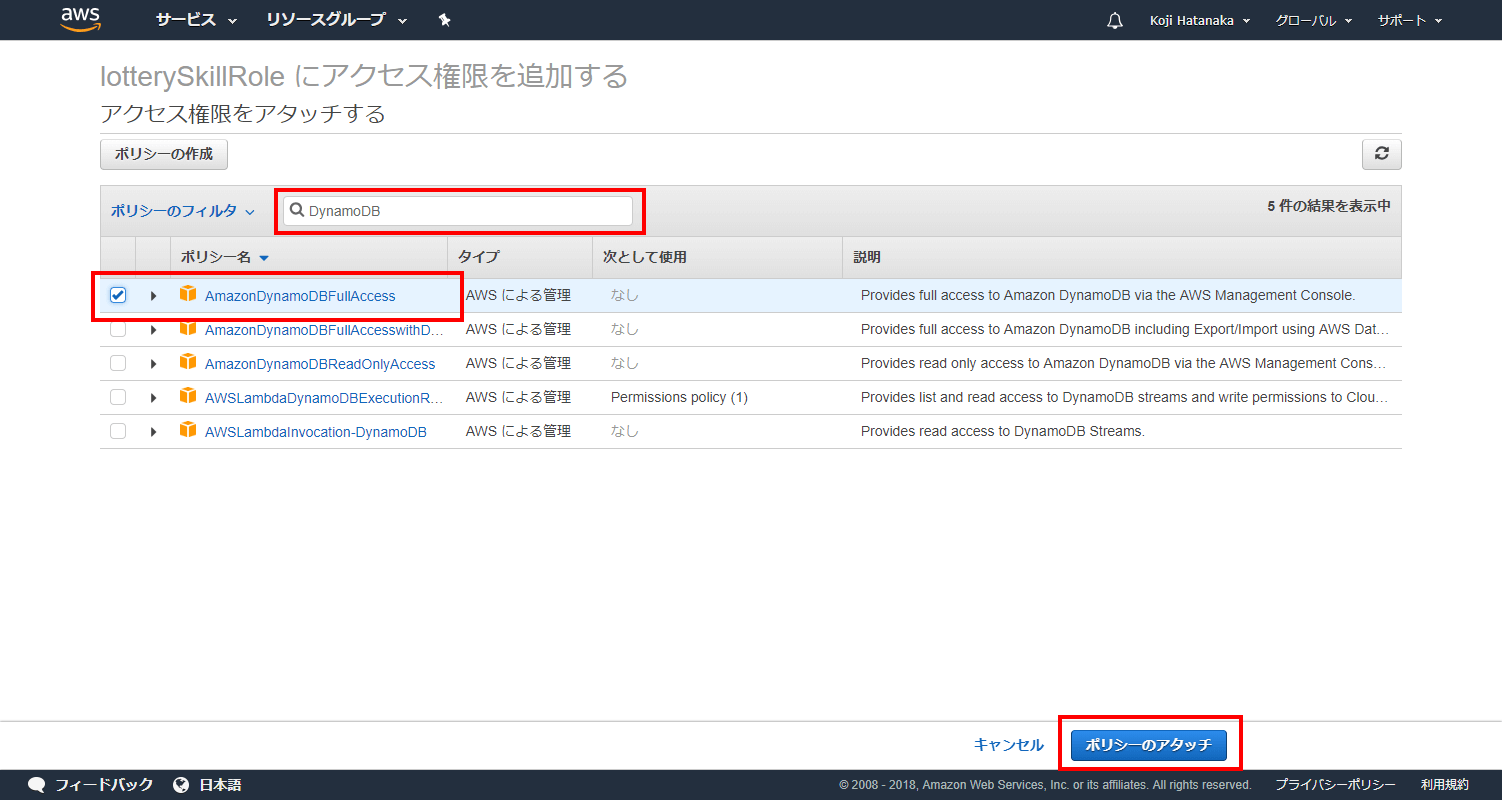Open the AmazonDynamoDBFullAccess policy link

pos(300,296)
